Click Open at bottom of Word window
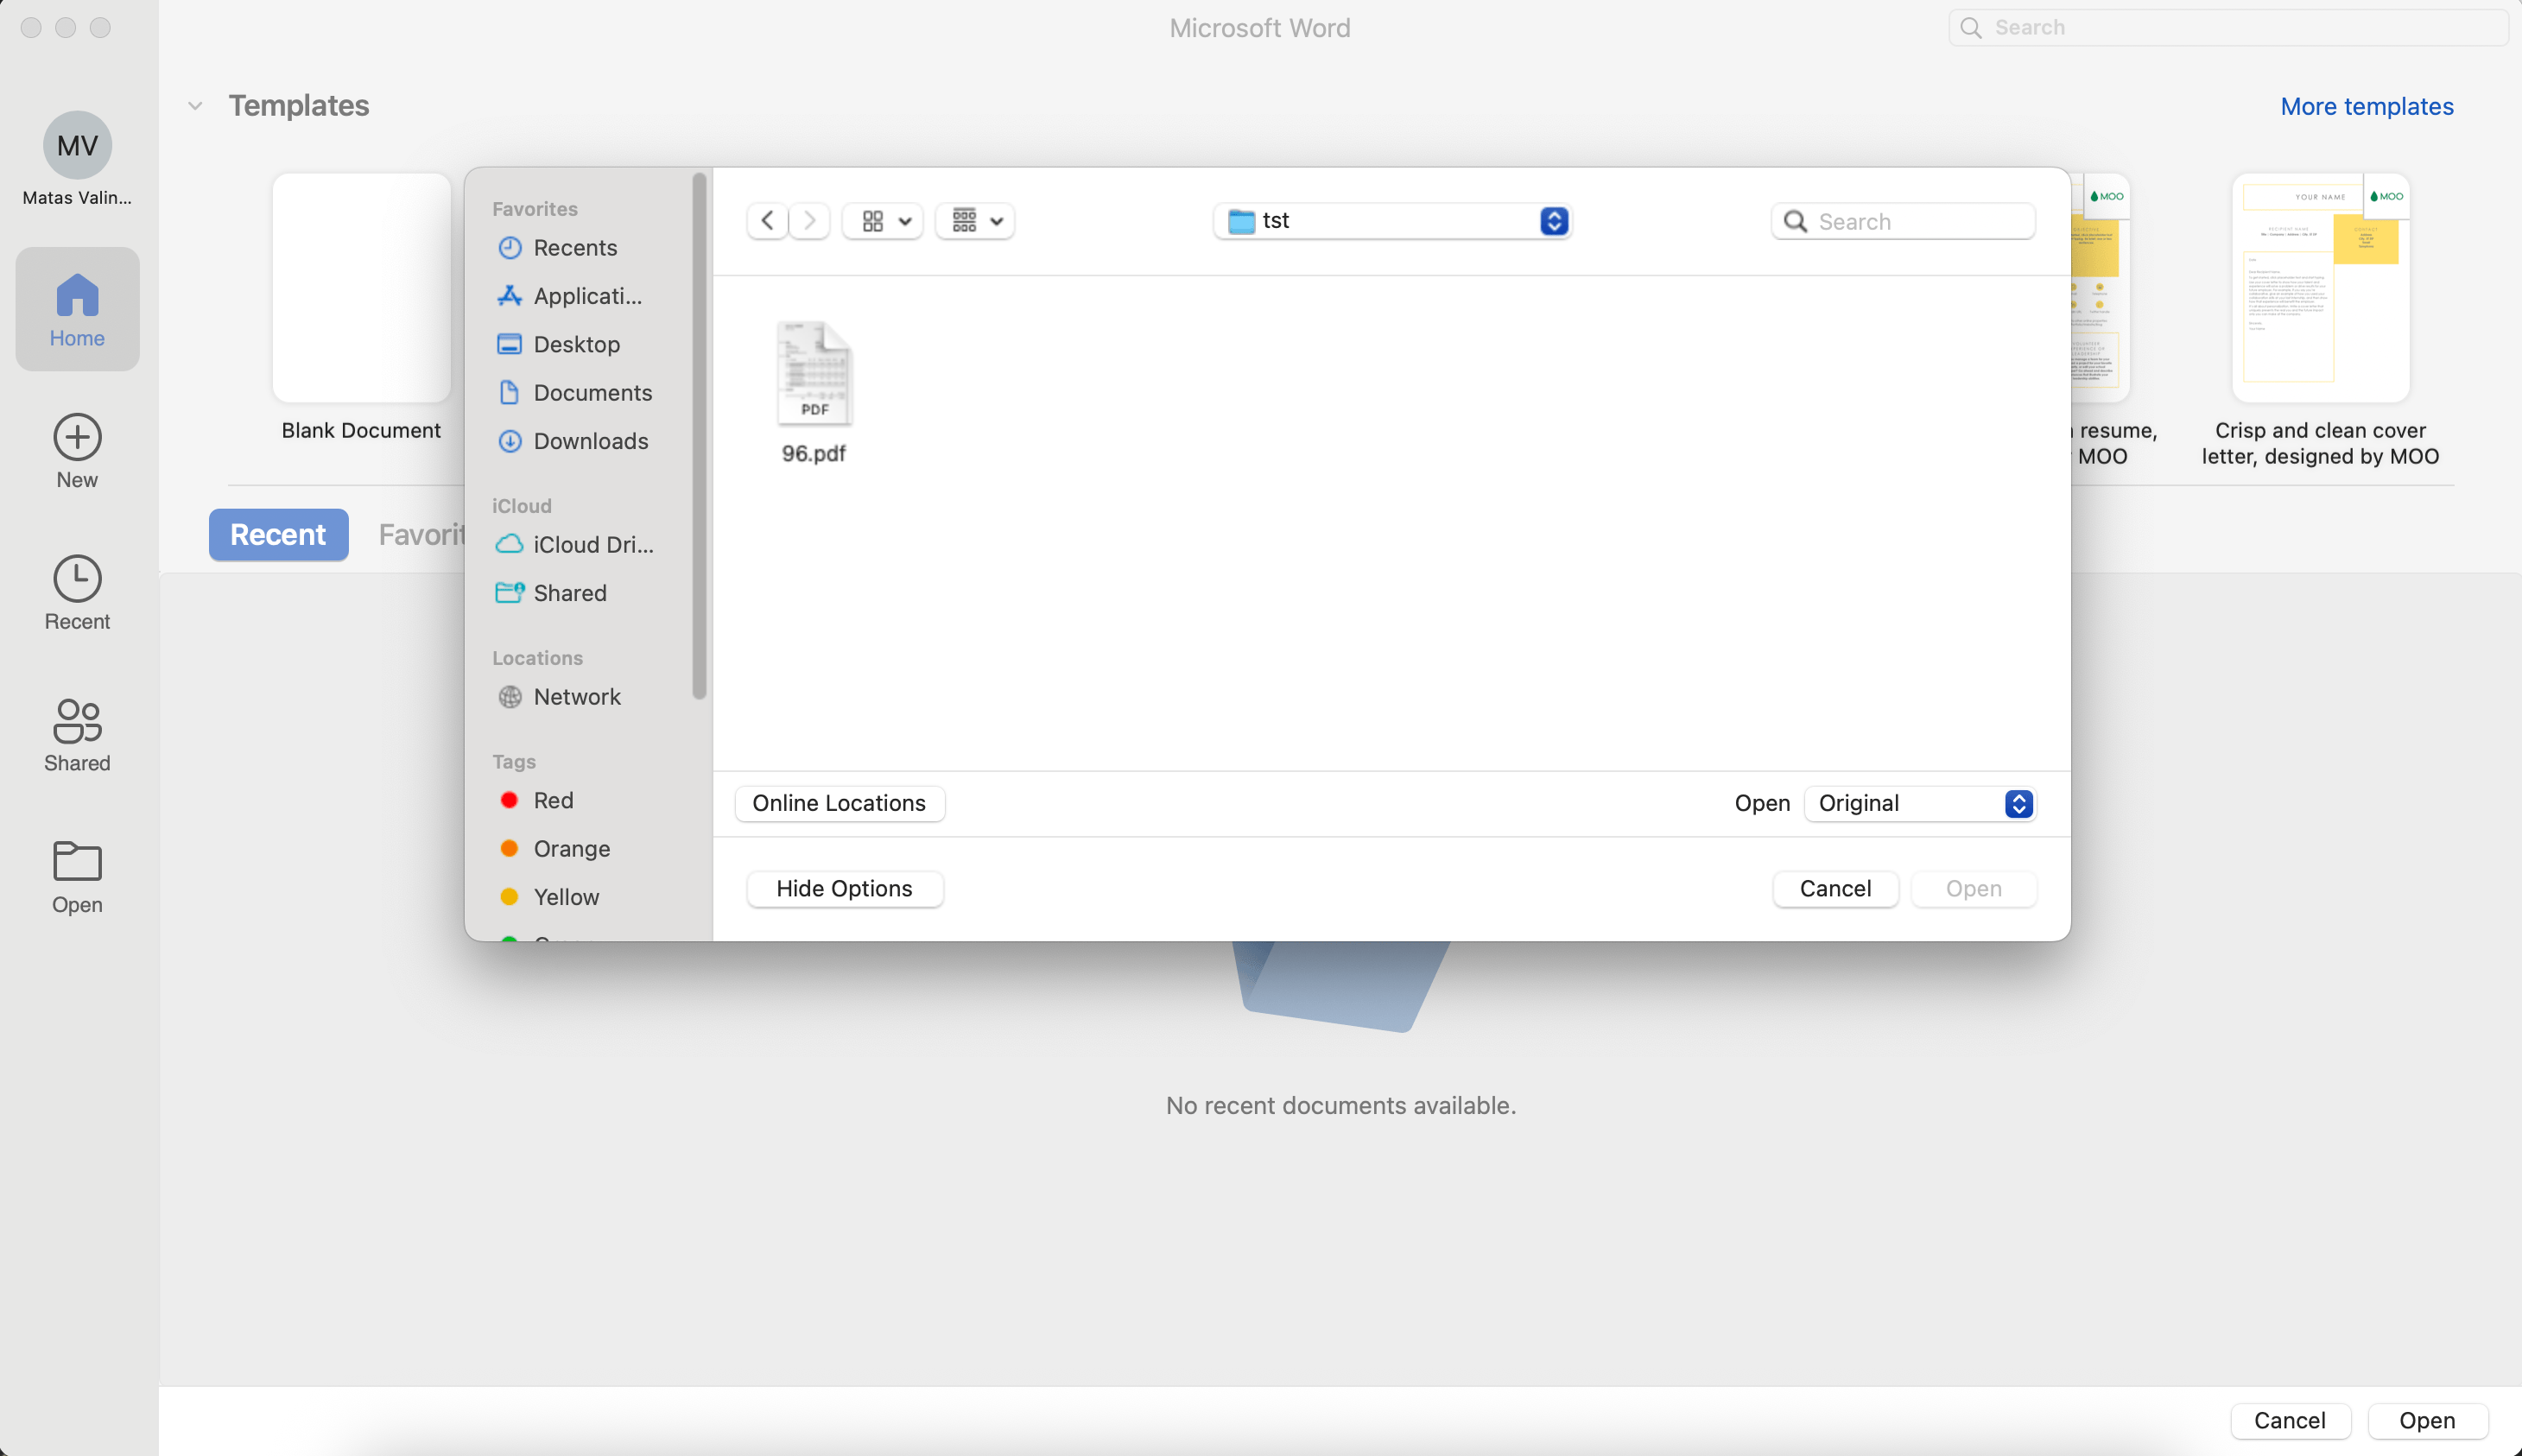The height and width of the screenshot is (1456, 2522). pyautogui.click(x=2427, y=1421)
